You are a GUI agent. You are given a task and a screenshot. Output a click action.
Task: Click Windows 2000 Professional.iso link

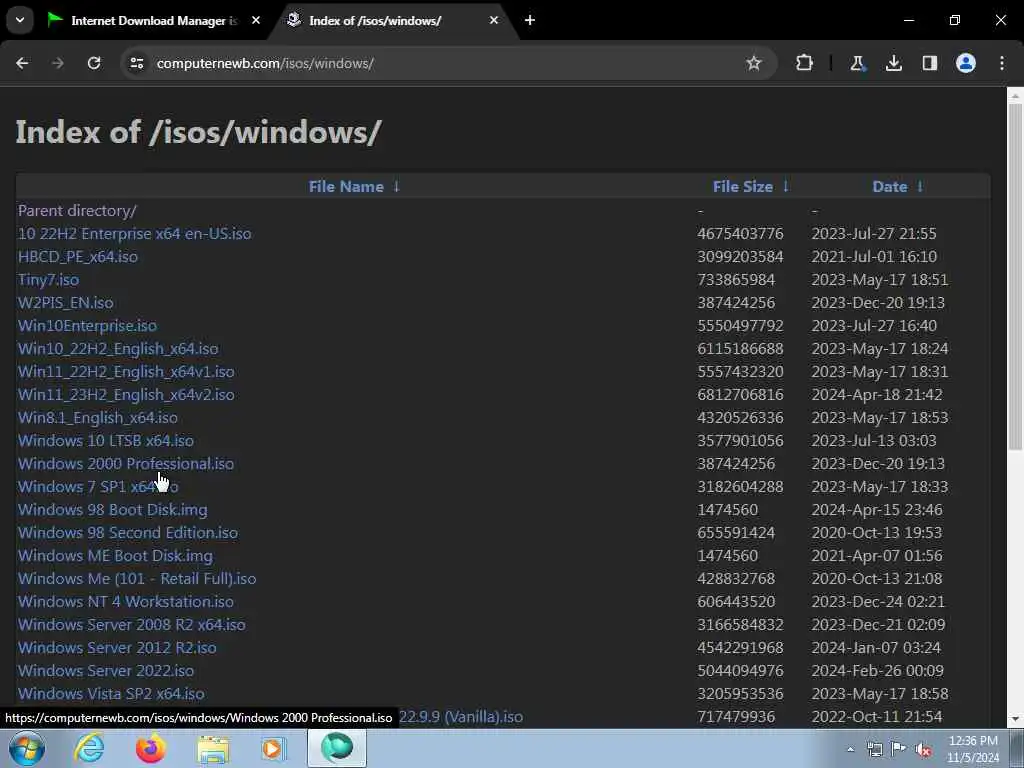pos(126,464)
